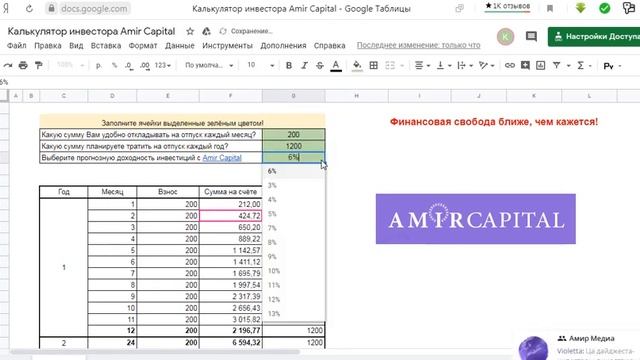Activate the paint format tool
The height and width of the screenshot is (360, 640).
(x=38, y=65)
